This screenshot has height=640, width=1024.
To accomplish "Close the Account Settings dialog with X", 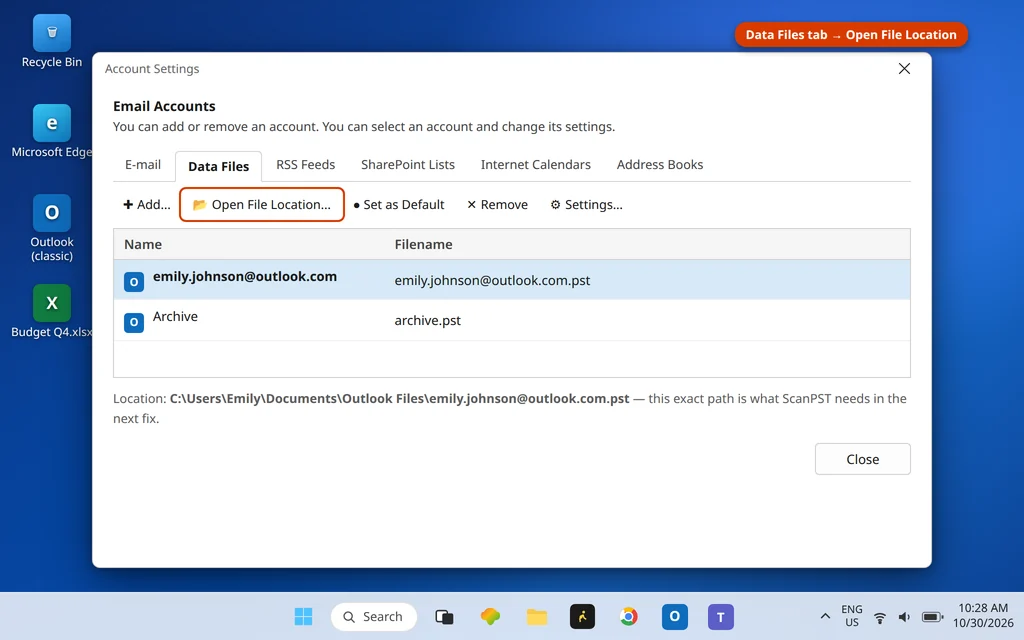I will click(x=904, y=69).
